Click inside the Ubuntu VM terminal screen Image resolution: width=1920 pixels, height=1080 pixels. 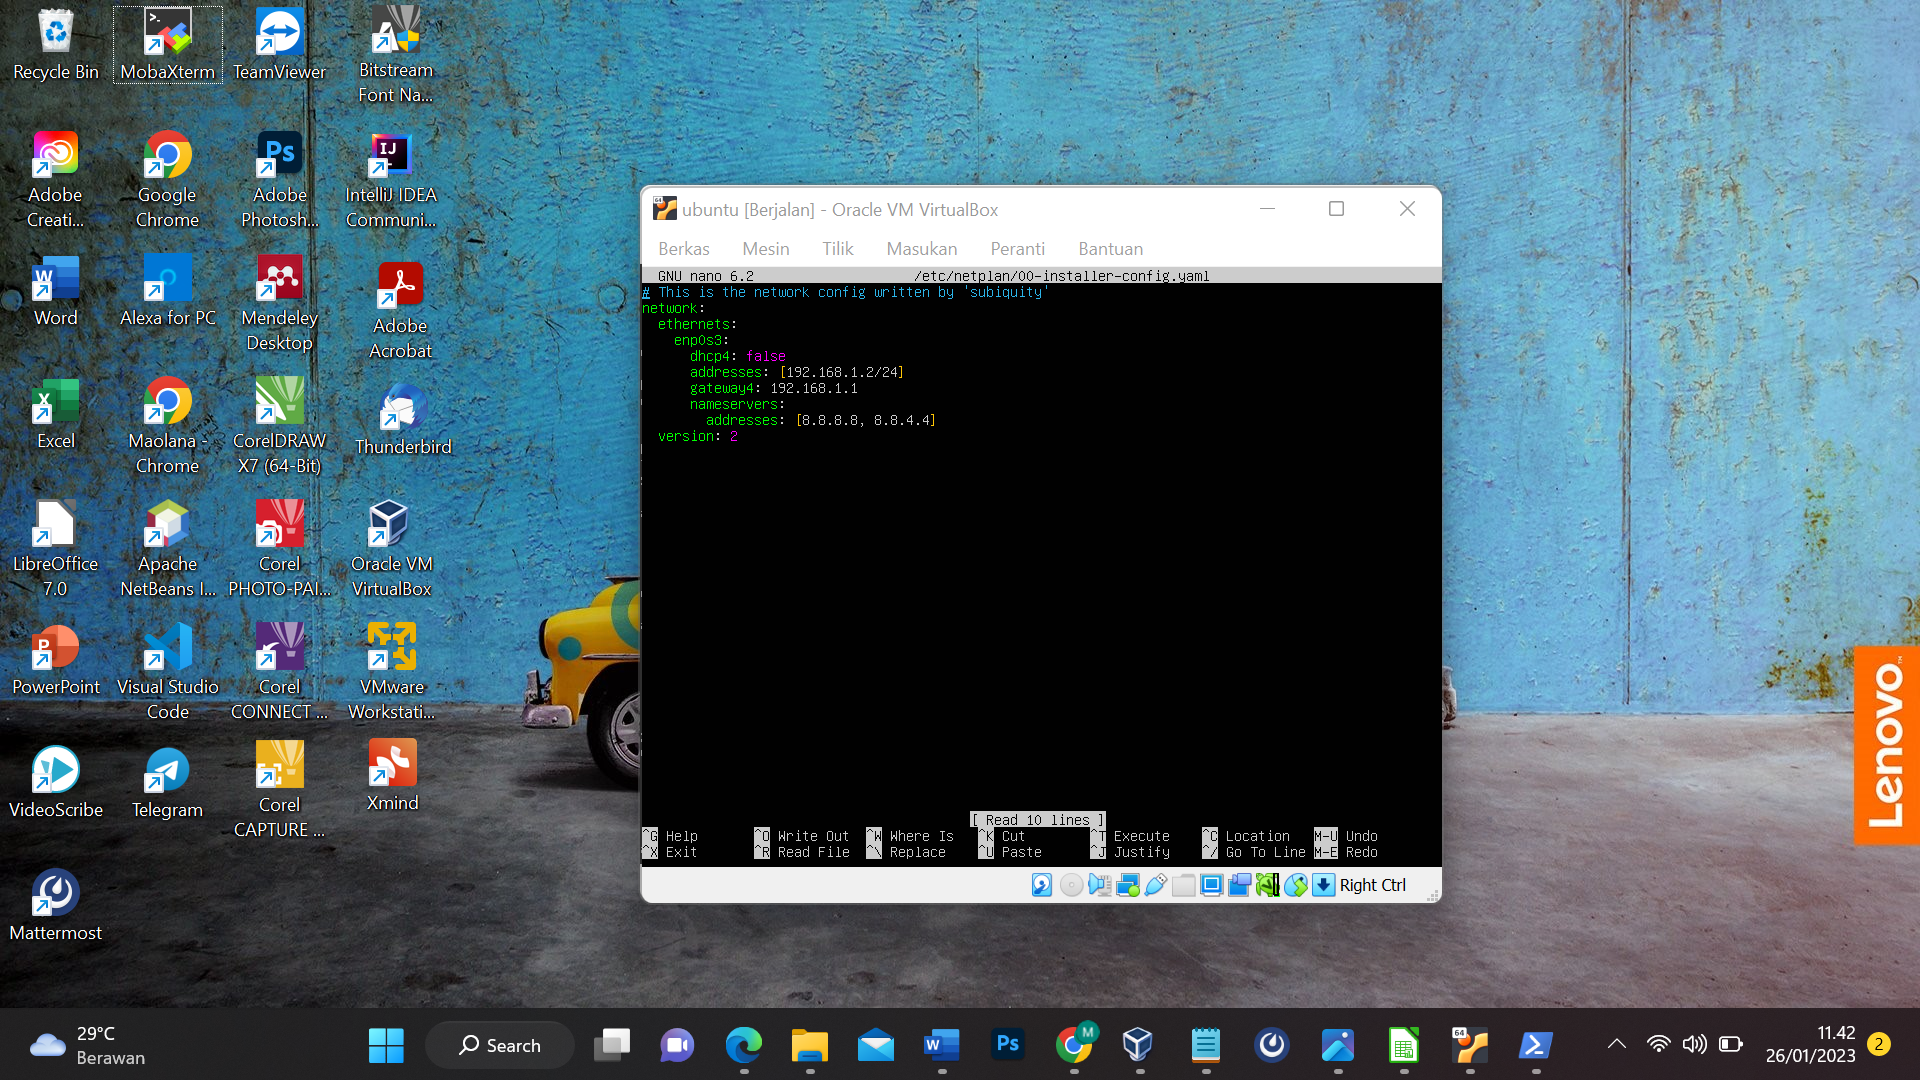1040,560
